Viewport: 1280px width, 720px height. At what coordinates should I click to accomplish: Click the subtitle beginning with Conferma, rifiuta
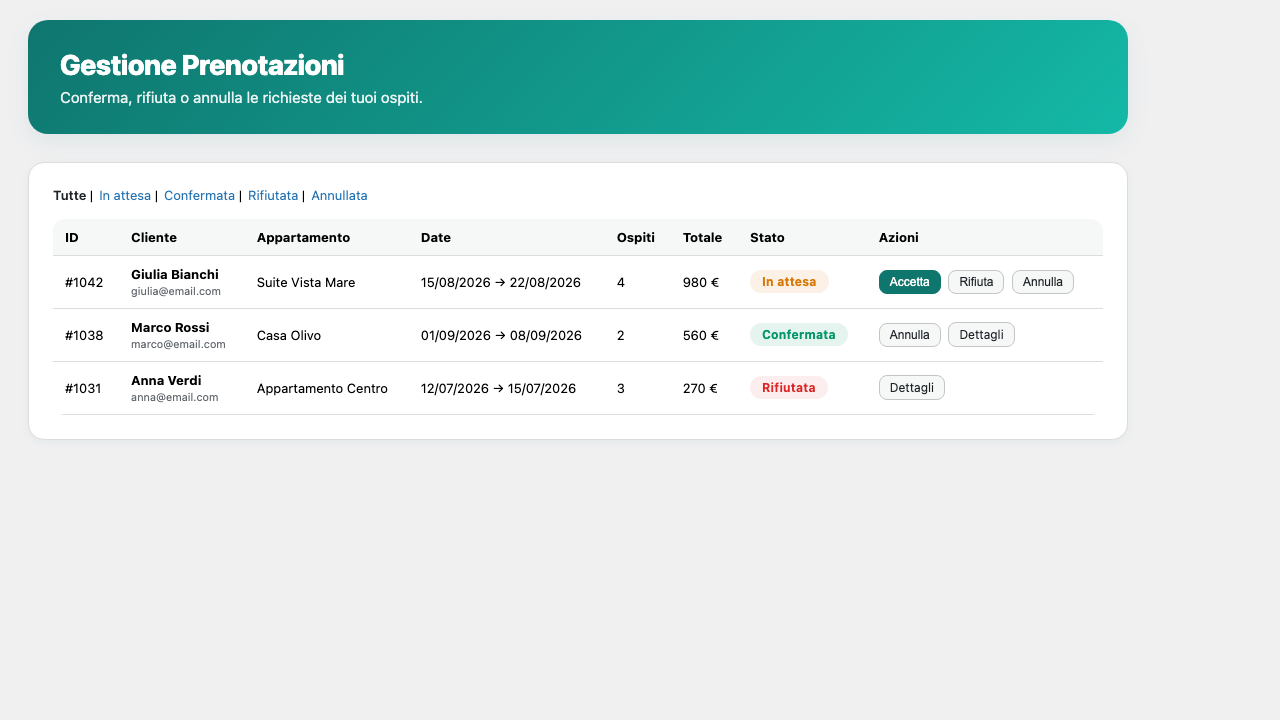point(241,98)
